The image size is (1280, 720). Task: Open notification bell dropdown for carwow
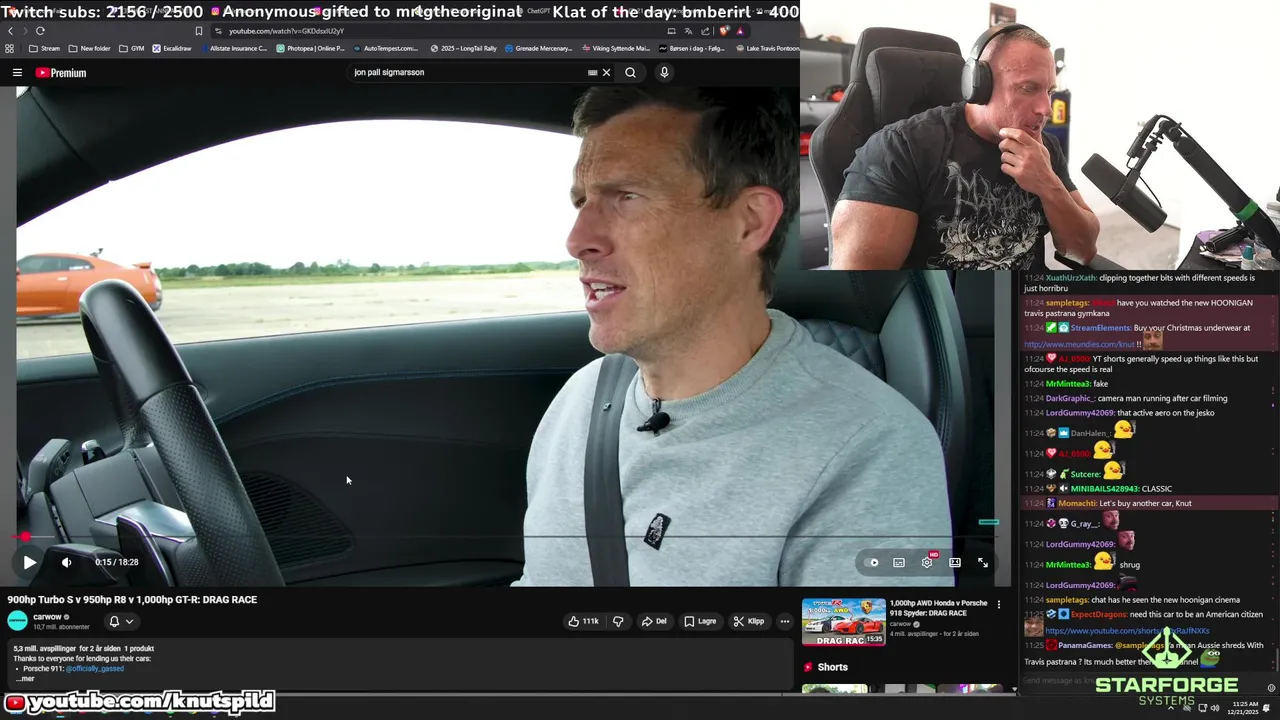120,621
